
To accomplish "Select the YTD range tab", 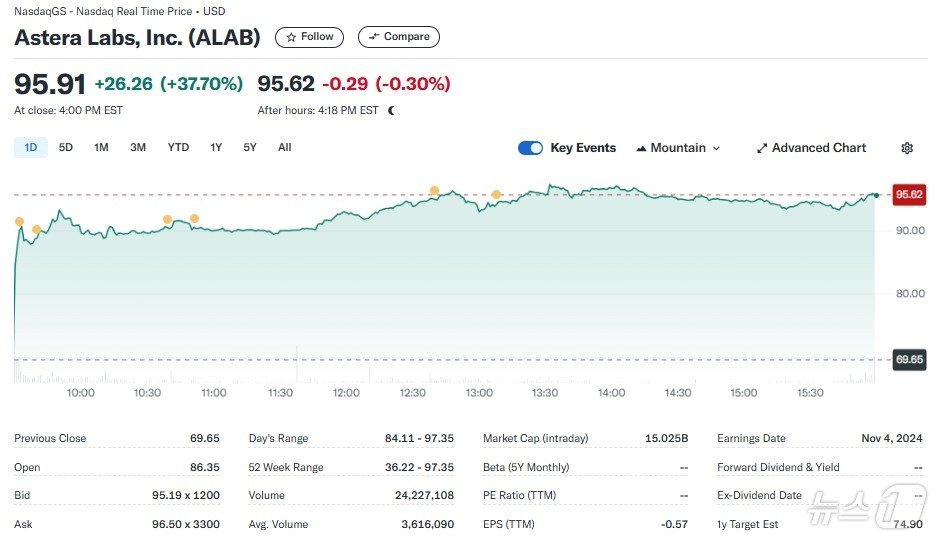I will tap(178, 148).
